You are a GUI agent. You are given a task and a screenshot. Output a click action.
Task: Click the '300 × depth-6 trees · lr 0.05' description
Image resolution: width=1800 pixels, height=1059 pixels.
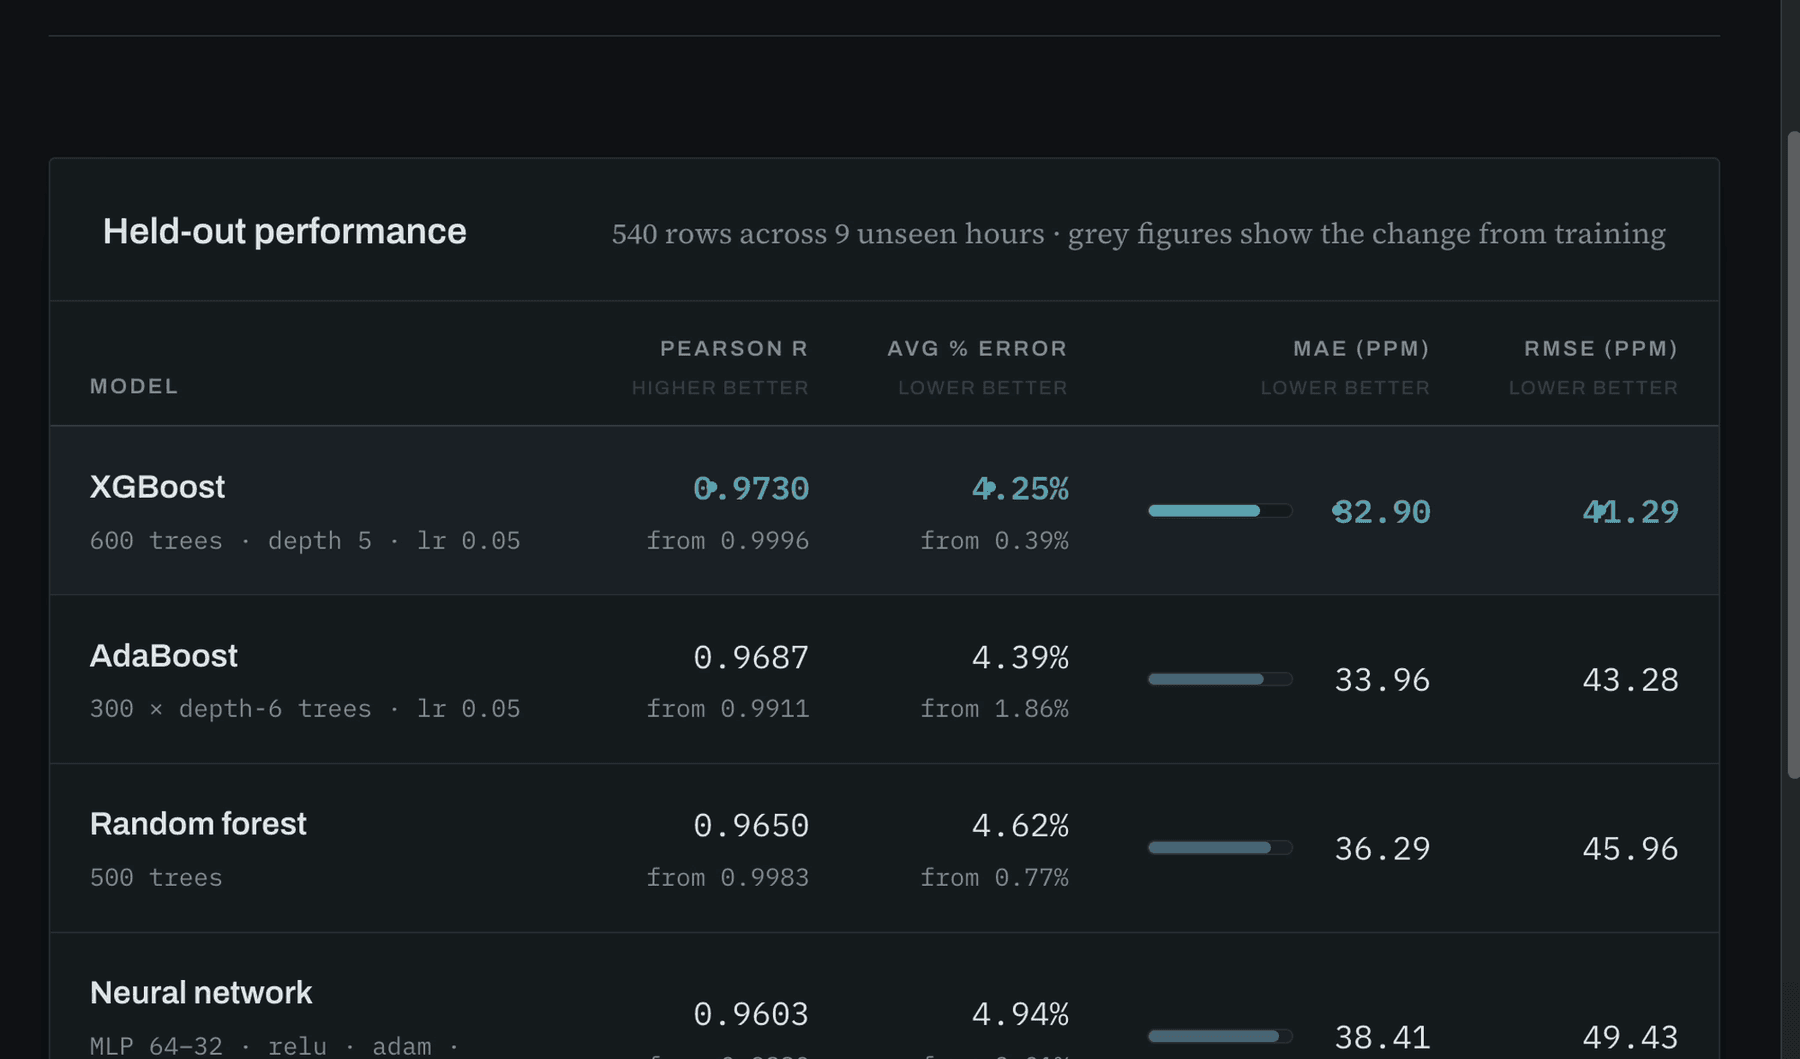(305, 709)
